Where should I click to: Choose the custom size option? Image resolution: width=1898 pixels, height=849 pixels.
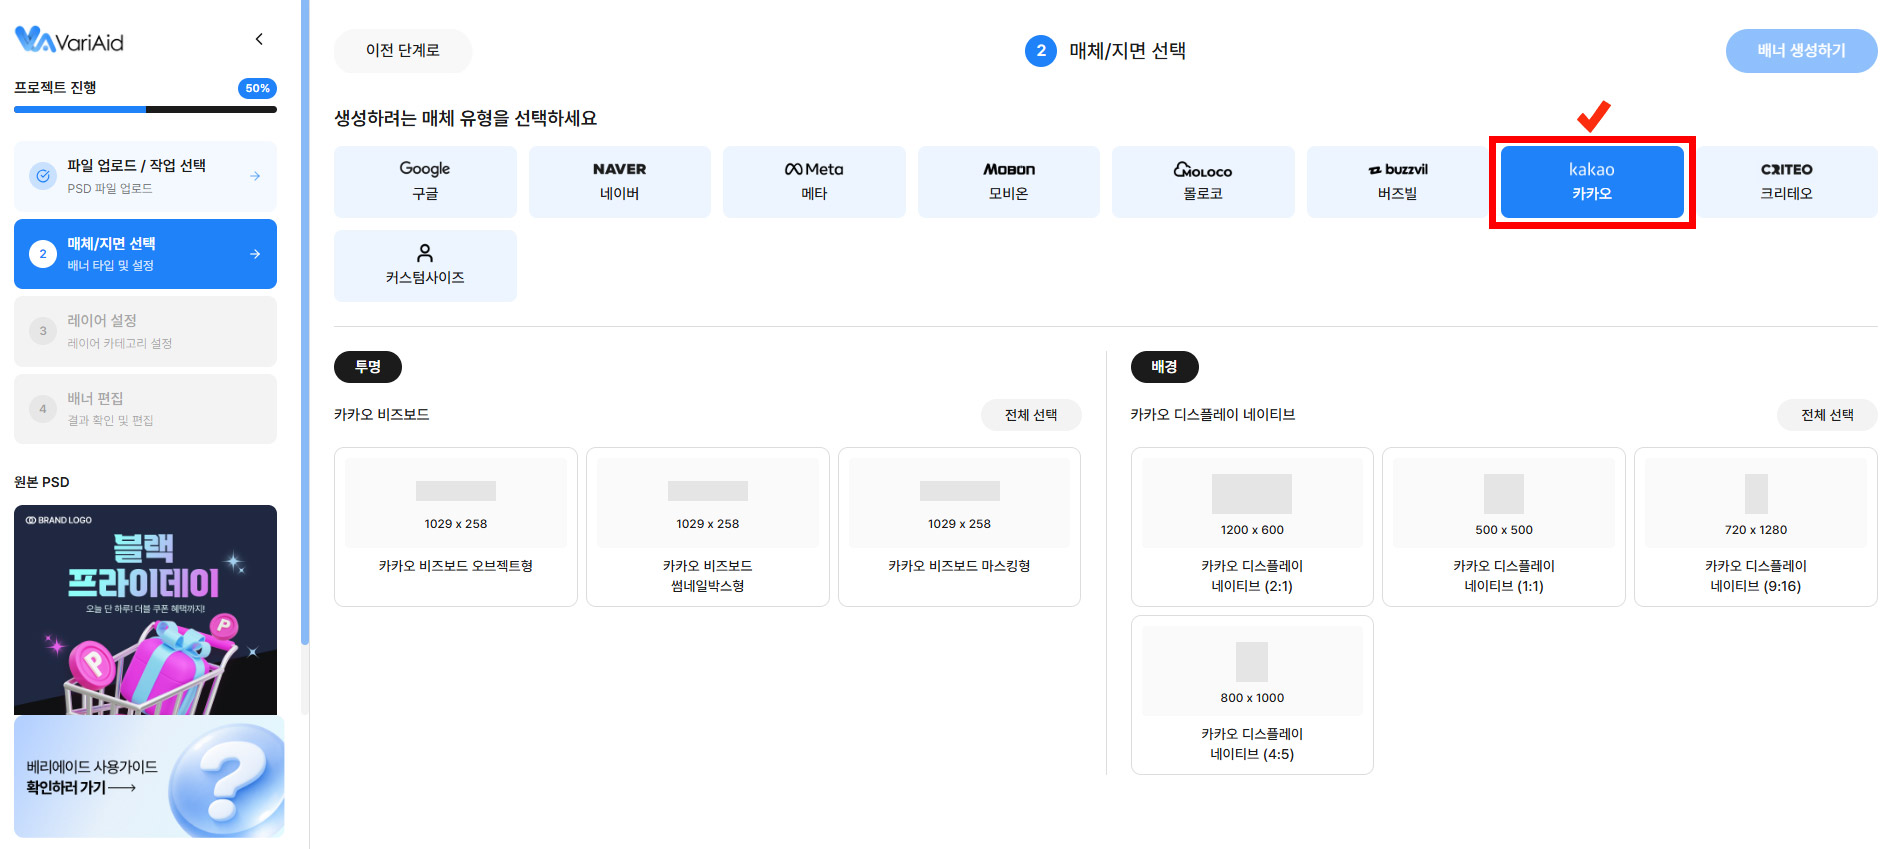coord(425,265)
